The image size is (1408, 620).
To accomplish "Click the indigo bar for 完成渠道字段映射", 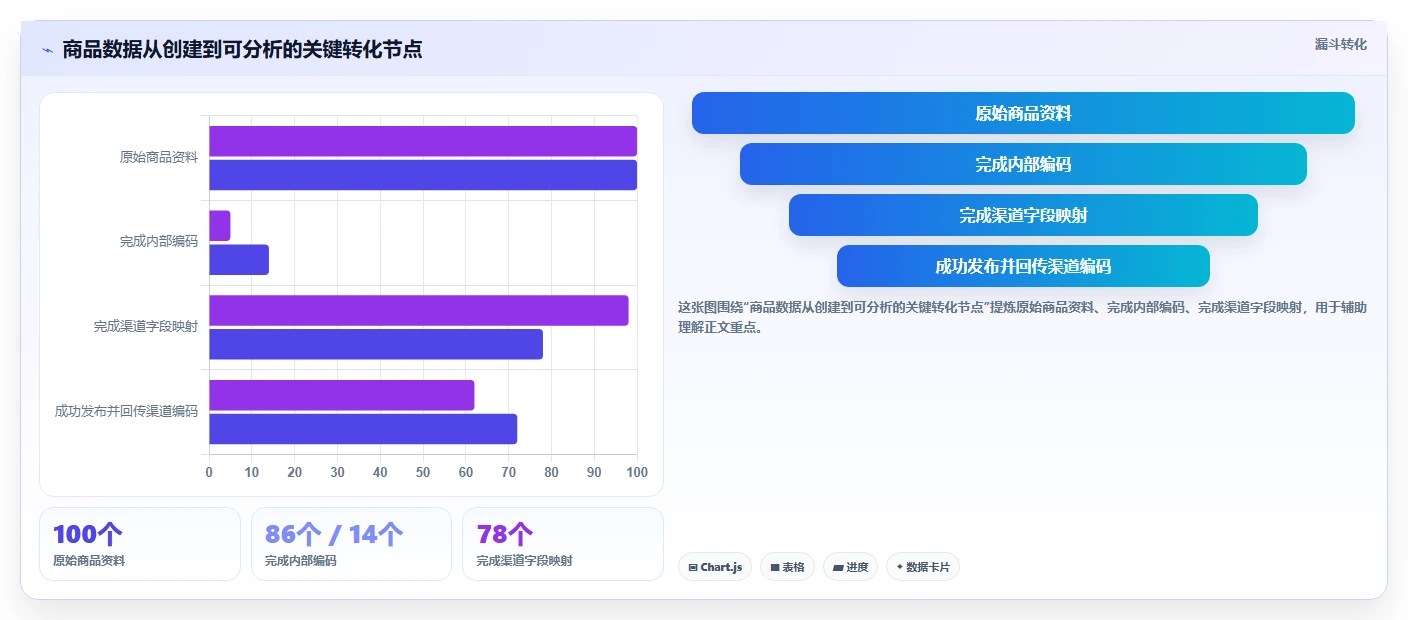I will [x=376, y=344].
